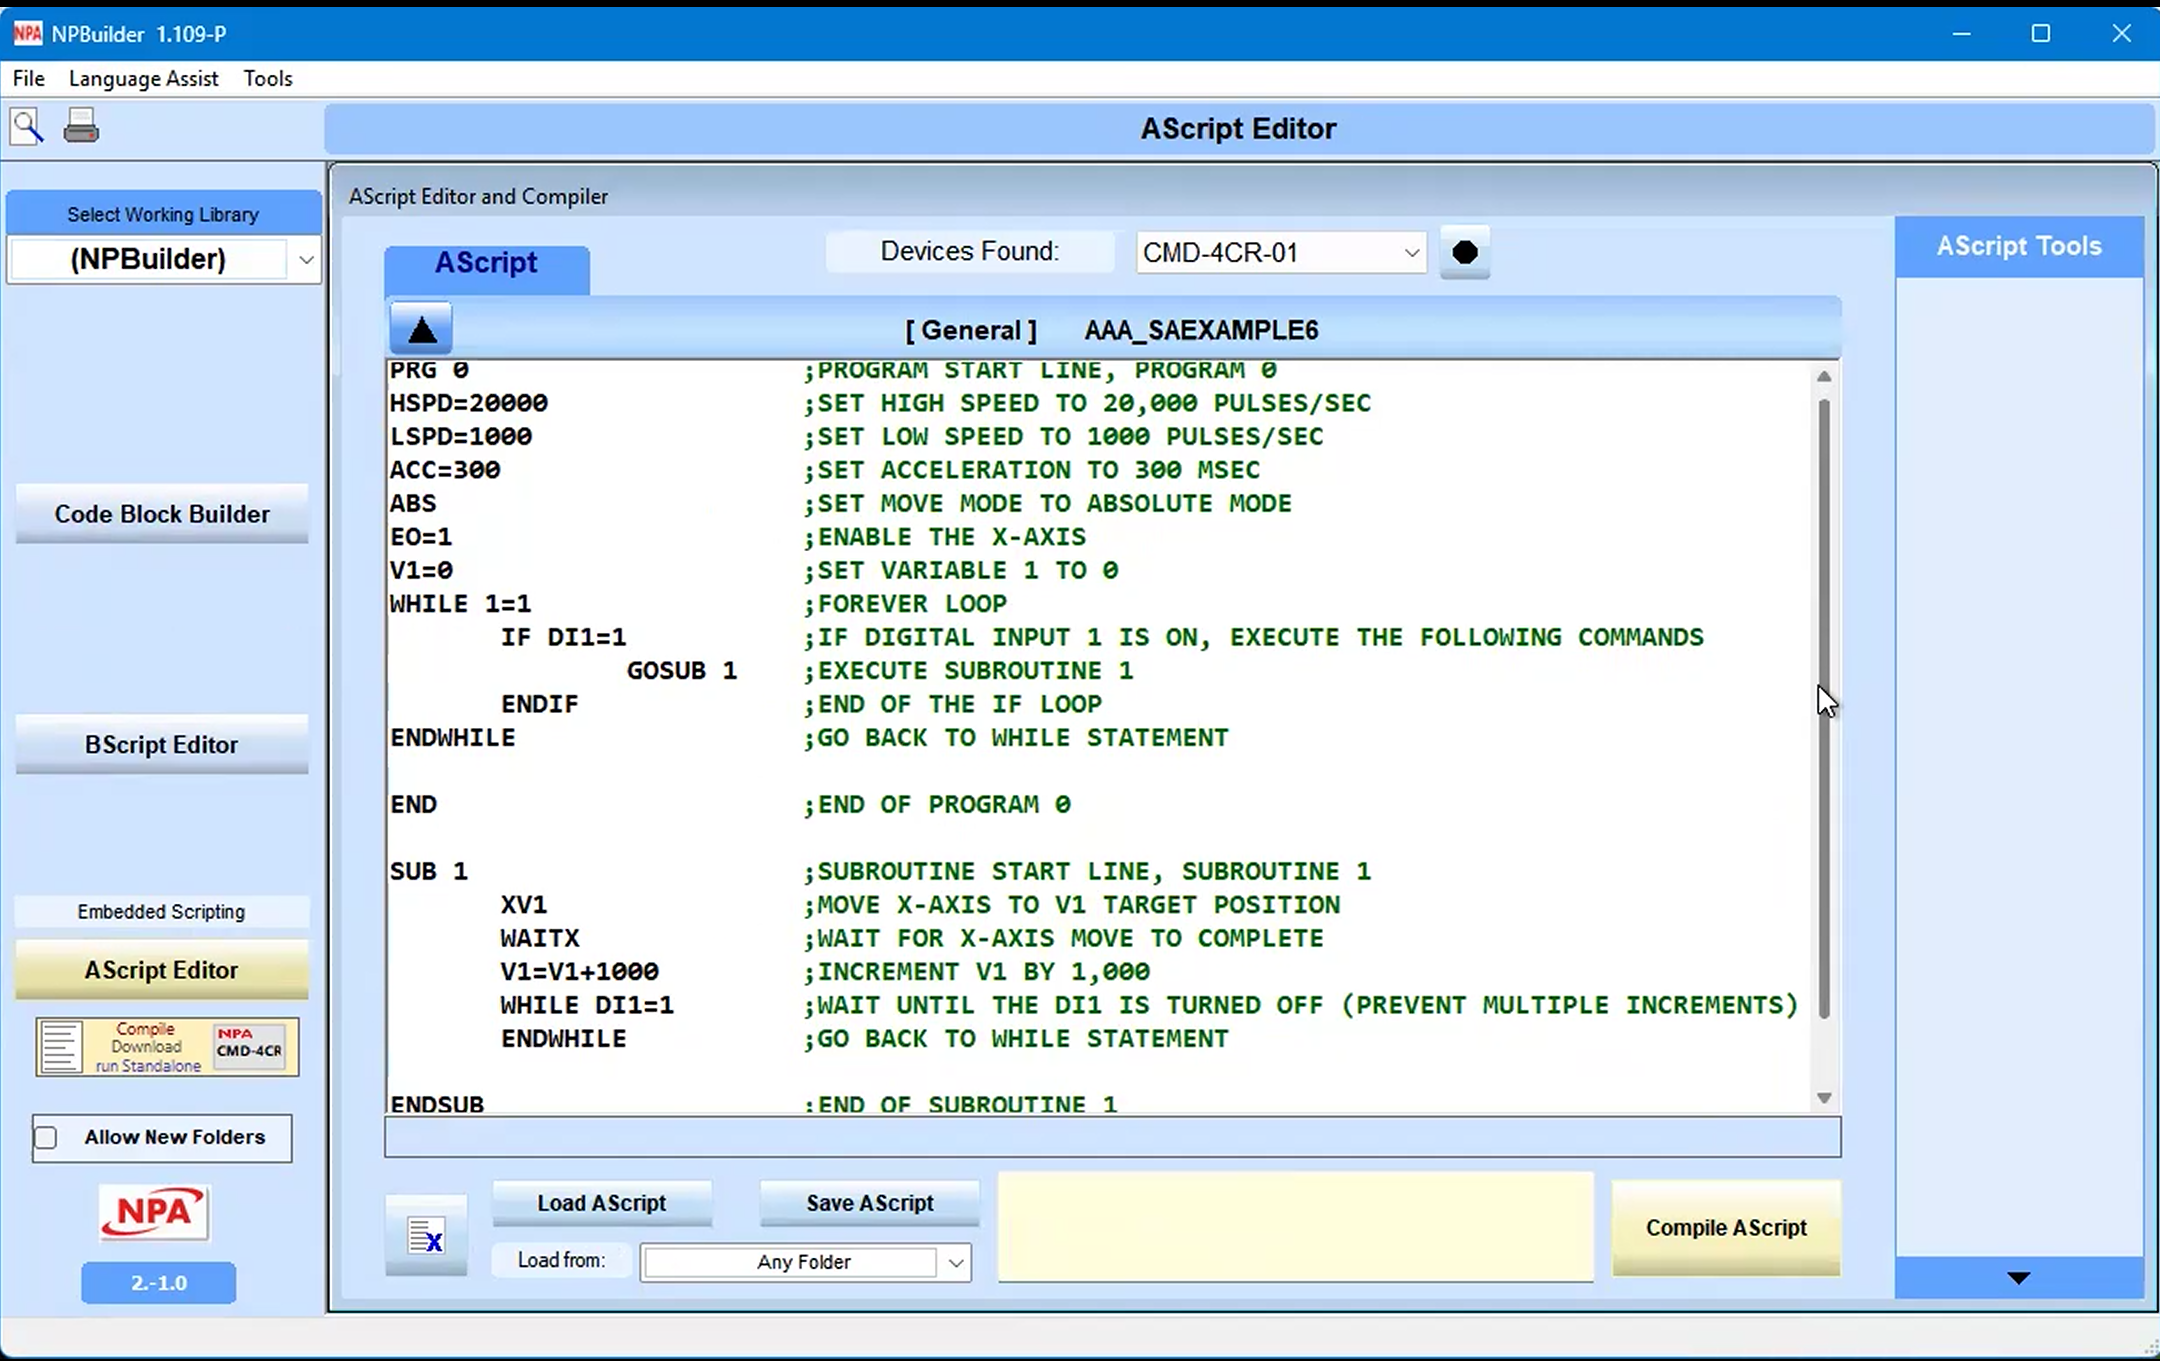2160x1361 pixels.
Task: Click the LSPD=1000 code line
Action: point(461,437)
